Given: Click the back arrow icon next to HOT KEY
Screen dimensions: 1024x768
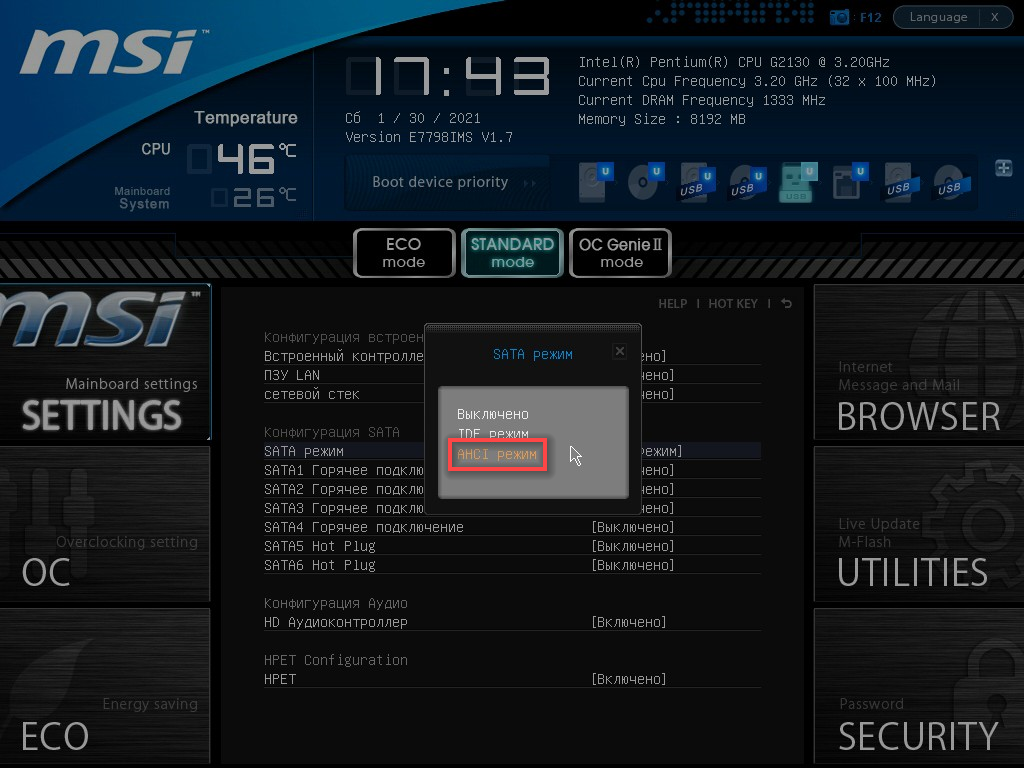Looking at the screenshot, I should (786, 304).
